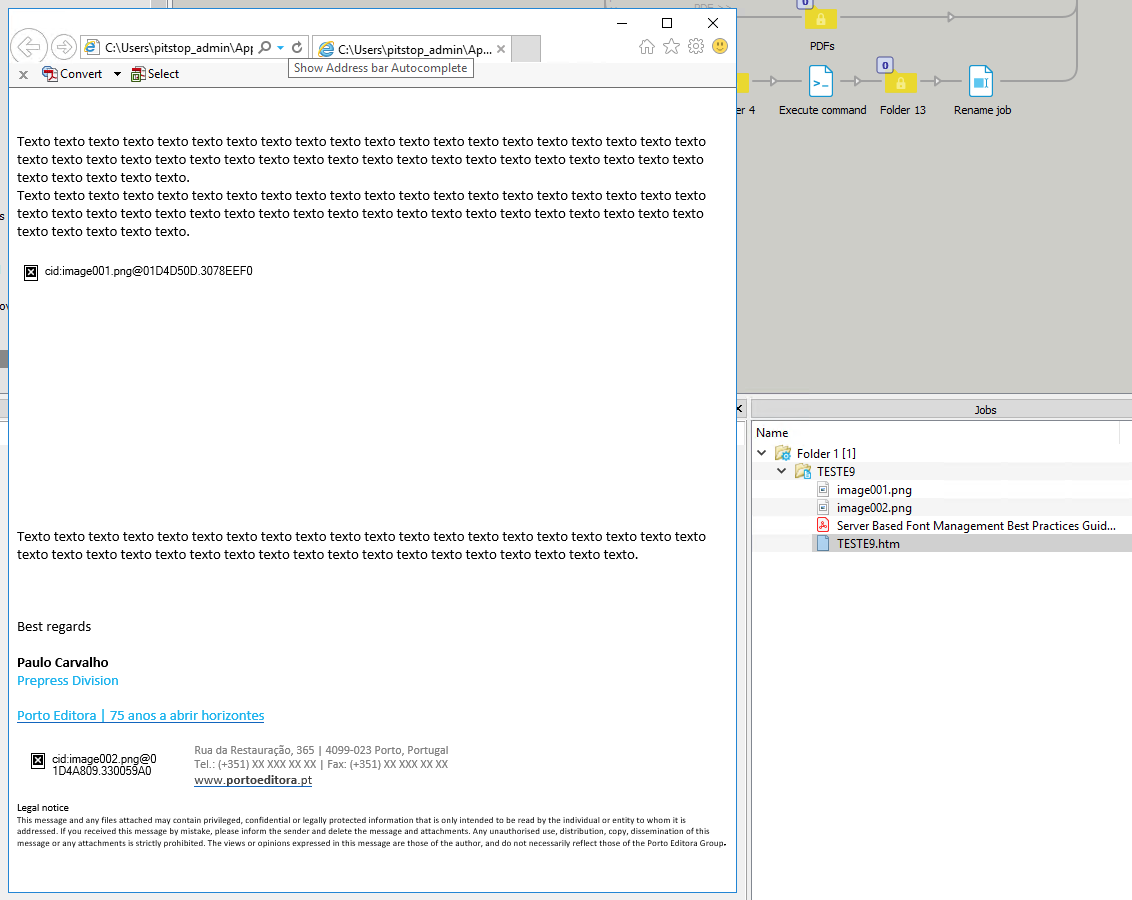Collapse the TESTE9 folder node
This screenshot has height=900, width=1132.
click(782, 471)
